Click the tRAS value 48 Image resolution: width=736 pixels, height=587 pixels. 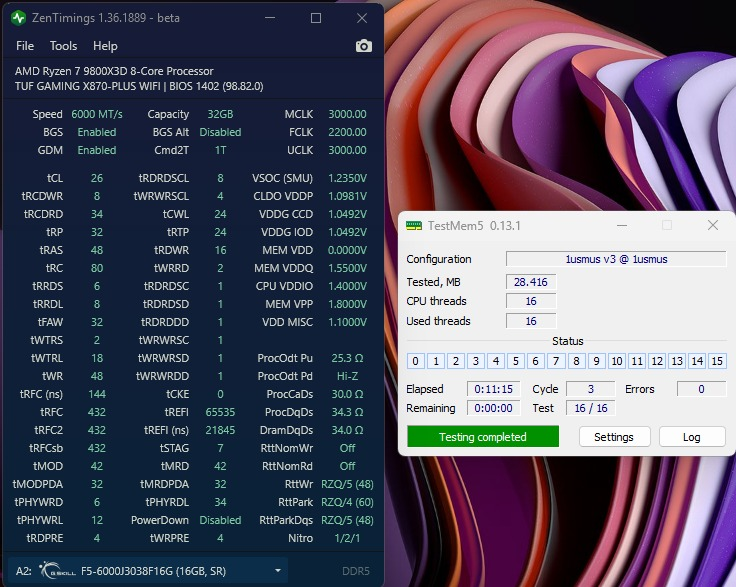(x=97, y=250)
